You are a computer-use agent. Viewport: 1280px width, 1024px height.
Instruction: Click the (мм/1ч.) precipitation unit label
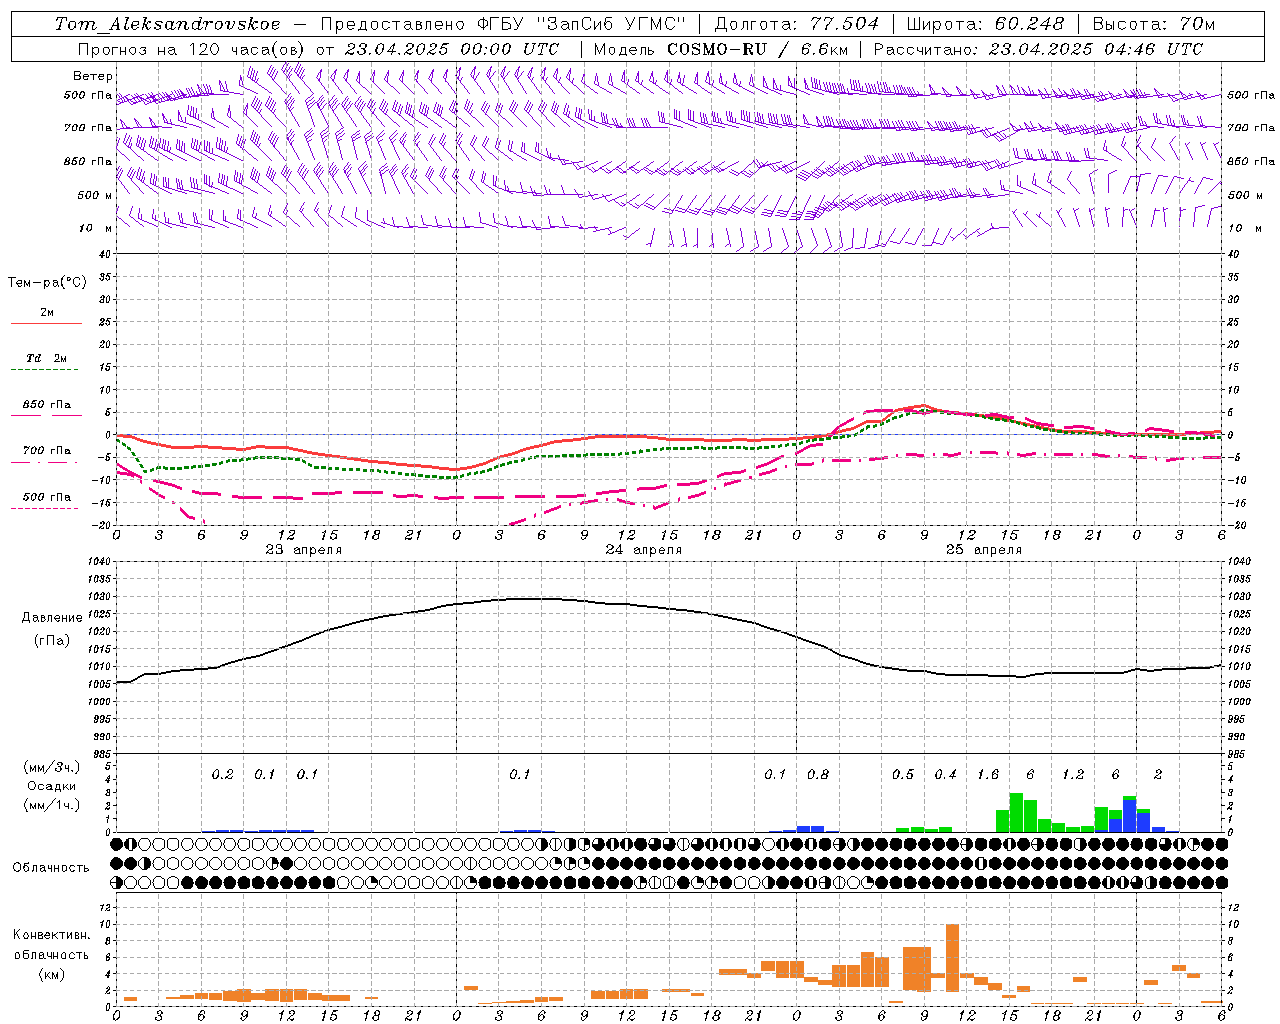[51, 805]
